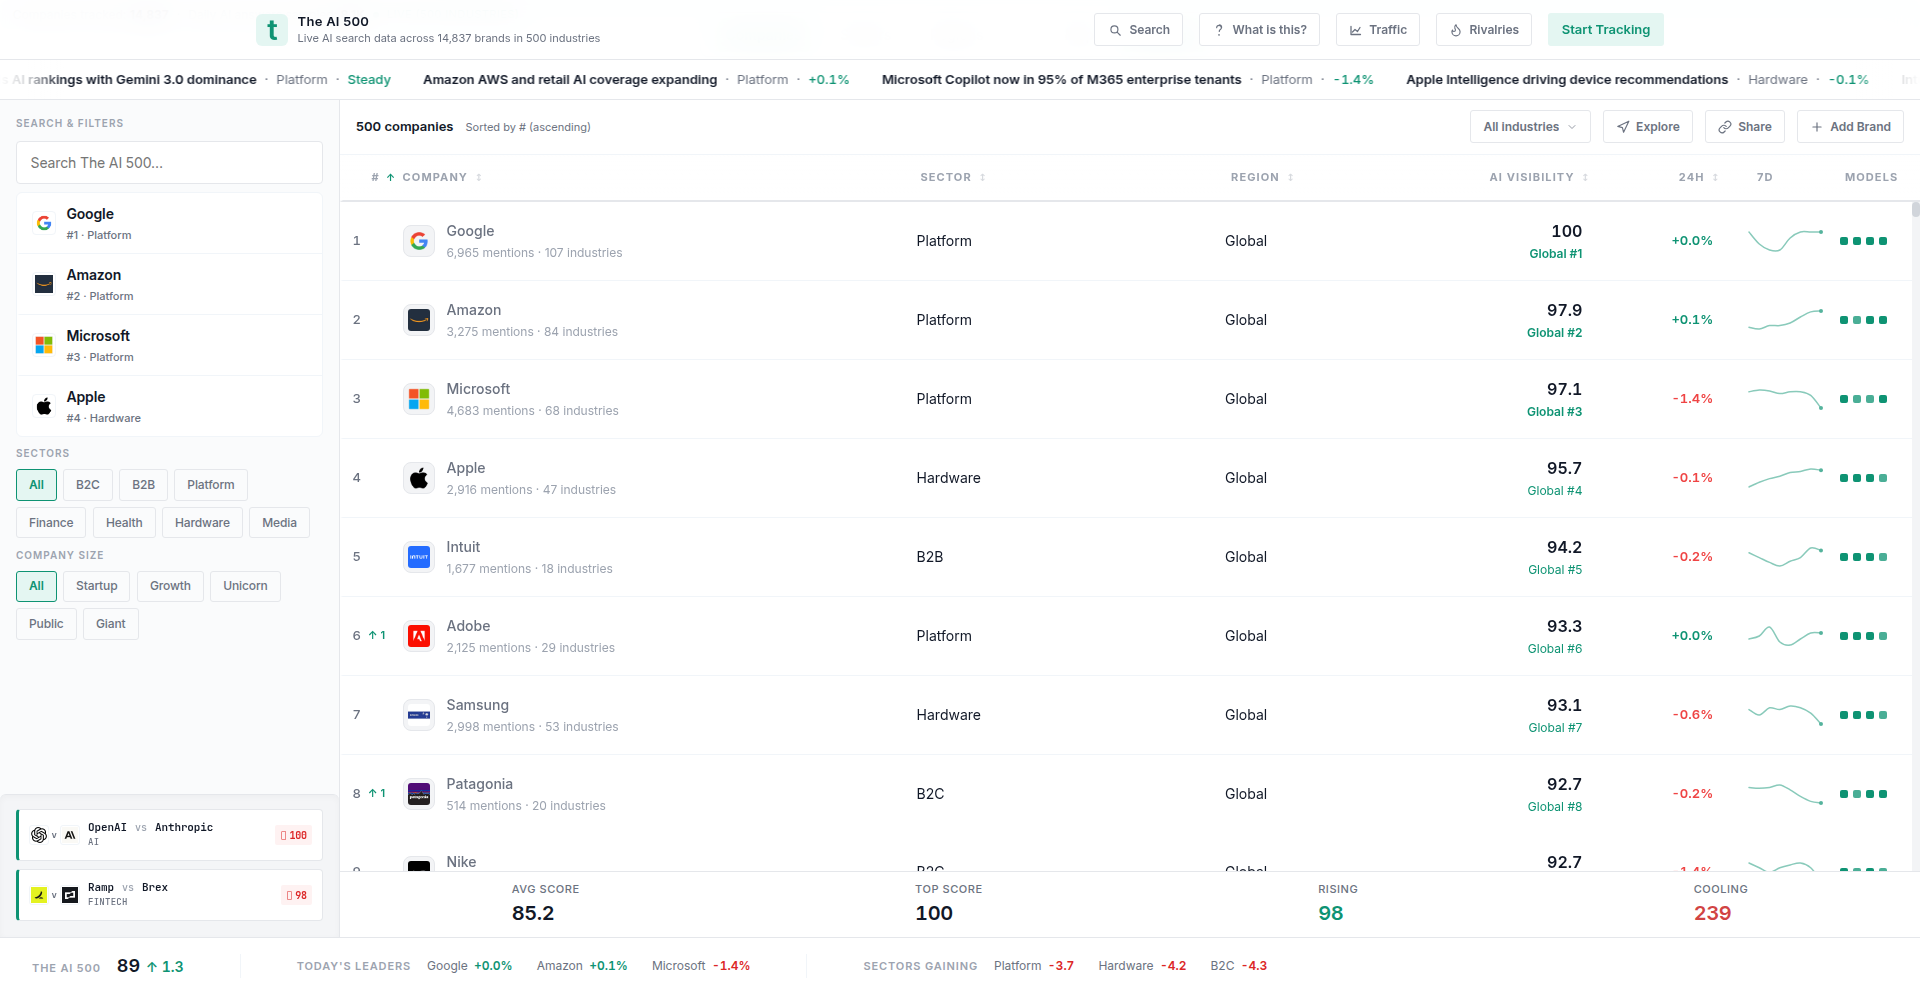Viewport: 1920px width, 993px height.
Task: Focus the Search The AI 500 field
Action: click(169, 163)
